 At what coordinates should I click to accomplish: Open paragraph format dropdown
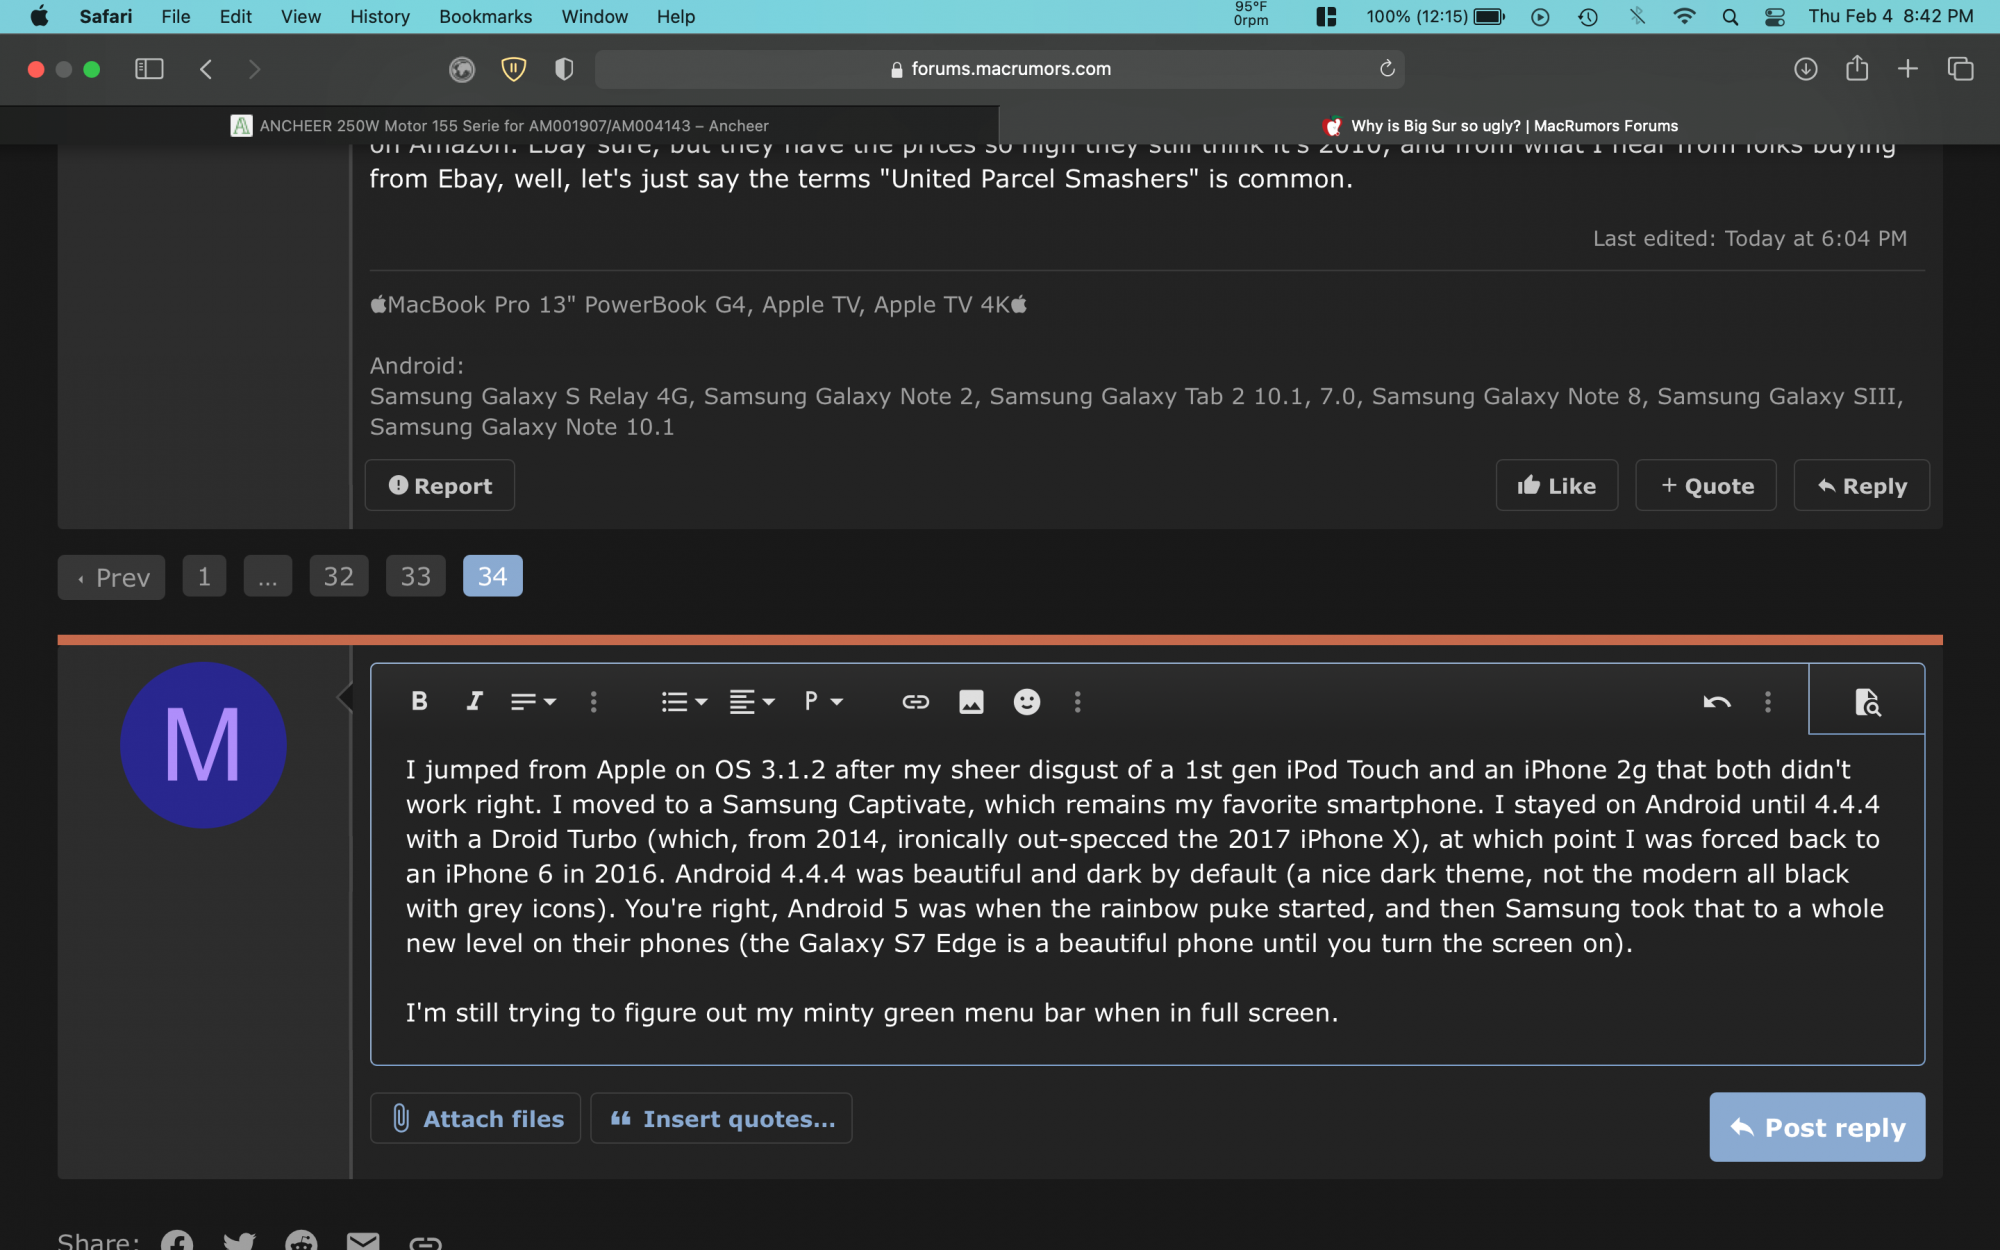pos(823,702)
